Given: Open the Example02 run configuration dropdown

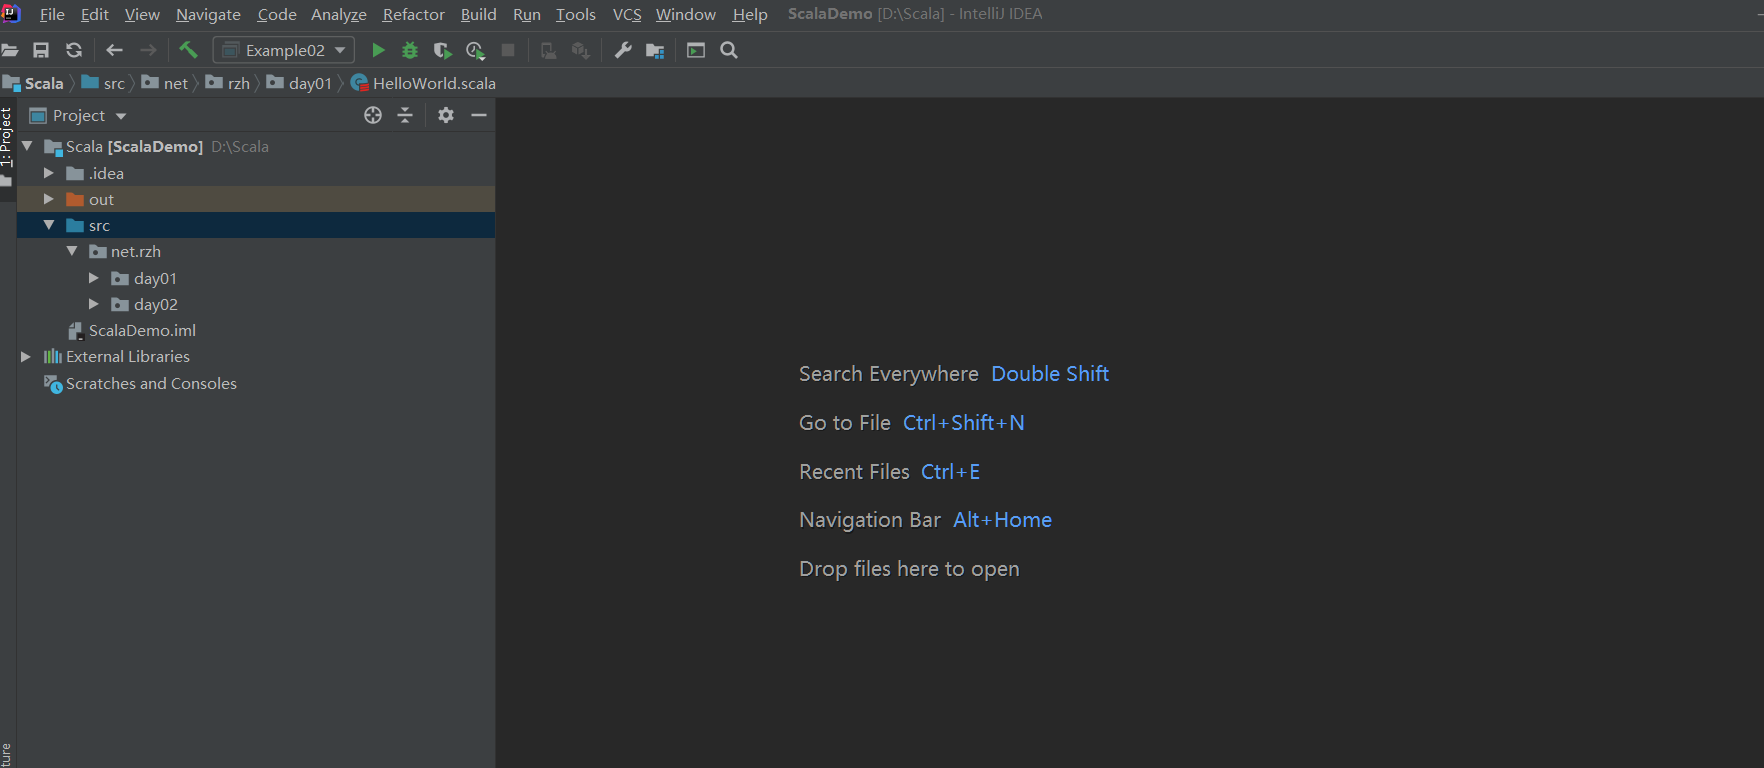Looking at the screenshot, I should click(x=284, y=50).
